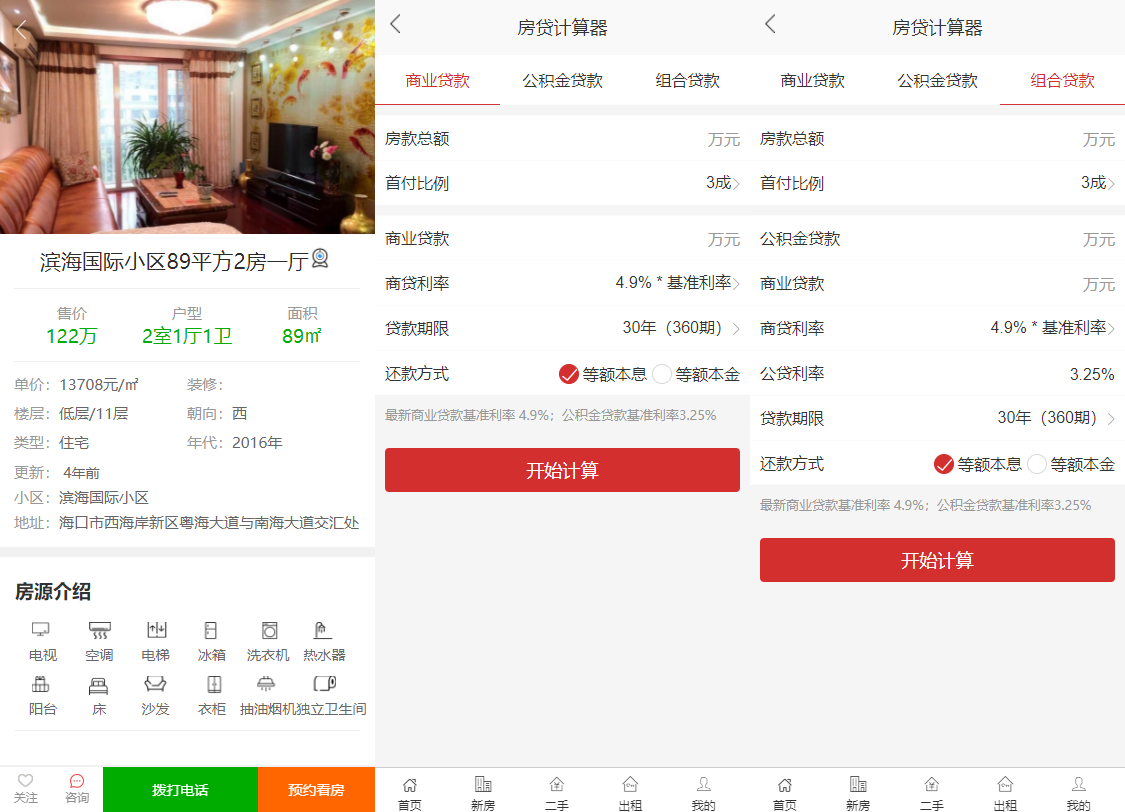Open 新房 in the commercial-loan screen's bottom bar

[x=483, y=793]
